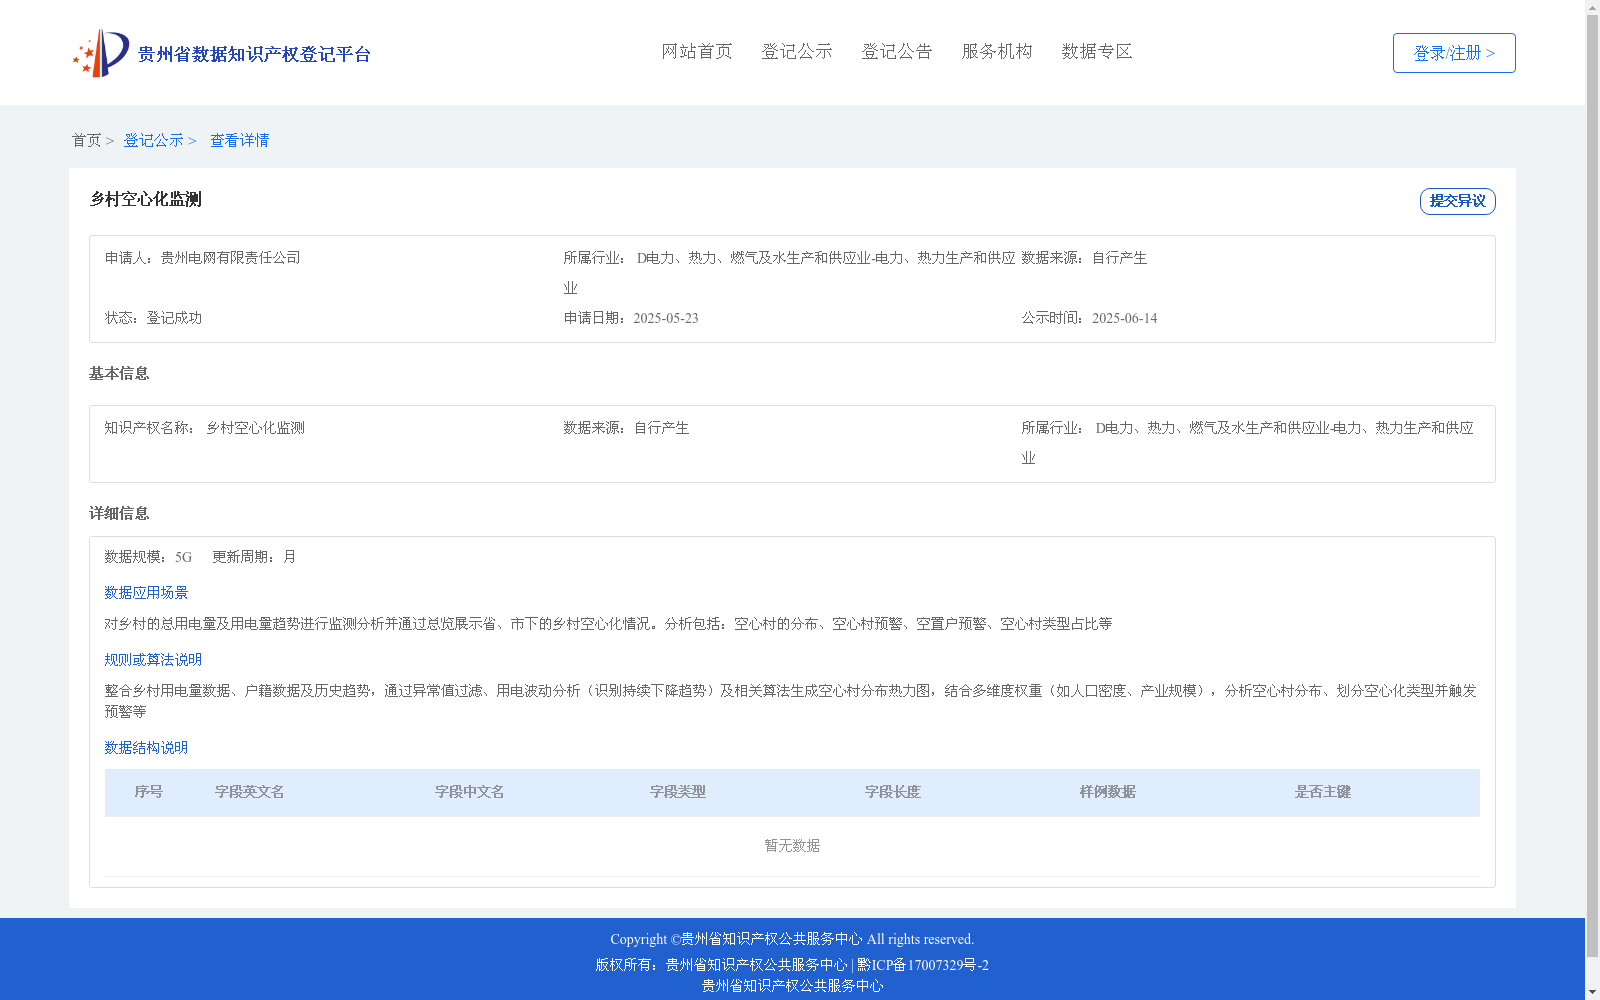This screenshot has width=1600, height=1000.
Task: Click the 提交异议 button
Action: click(x=1458, y=201)
